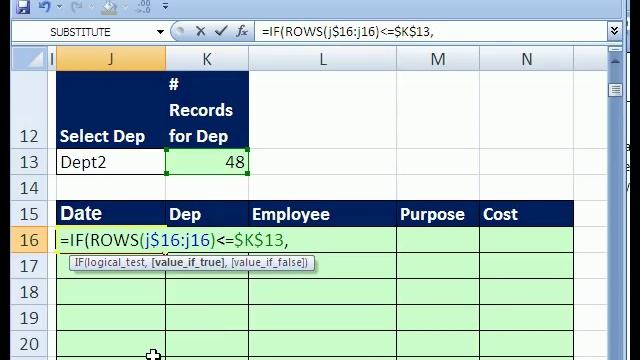
Task: Expand the formula bar chevron
Action: point(614,31)
